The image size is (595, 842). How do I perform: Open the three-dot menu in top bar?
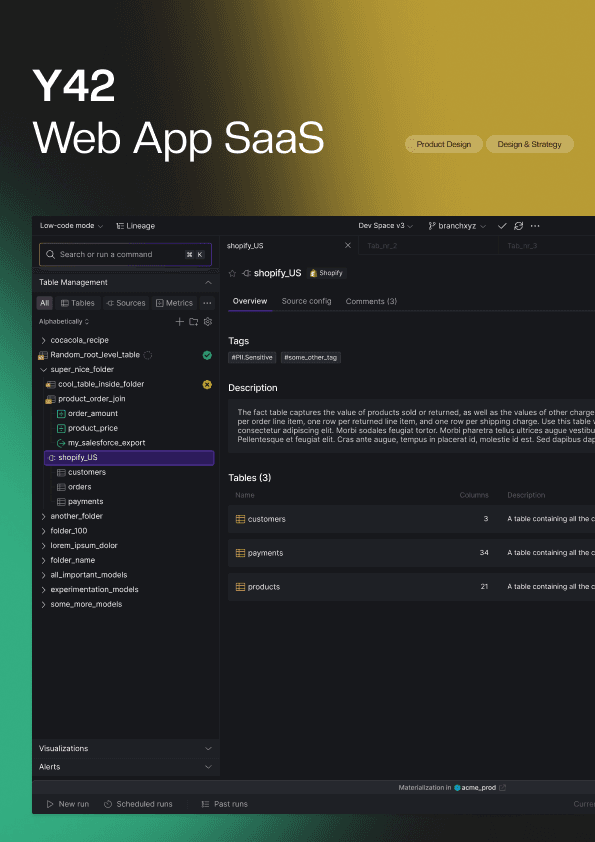pyautogui.click(x=535, y=226)
